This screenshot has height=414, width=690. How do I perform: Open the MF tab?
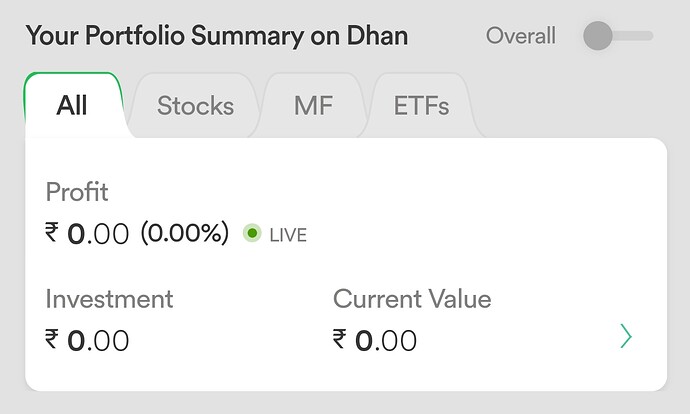point(313,106)
